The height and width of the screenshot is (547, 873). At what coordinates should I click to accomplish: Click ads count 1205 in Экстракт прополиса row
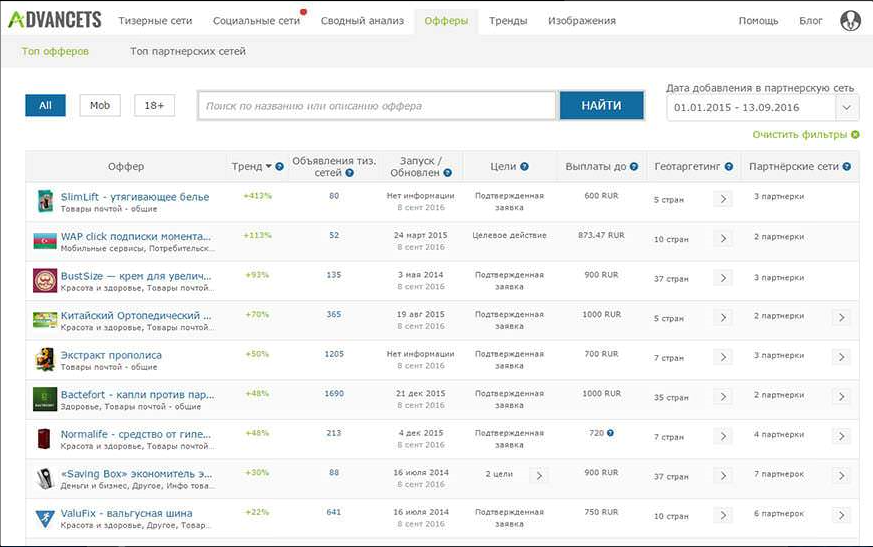click(334, 354)
